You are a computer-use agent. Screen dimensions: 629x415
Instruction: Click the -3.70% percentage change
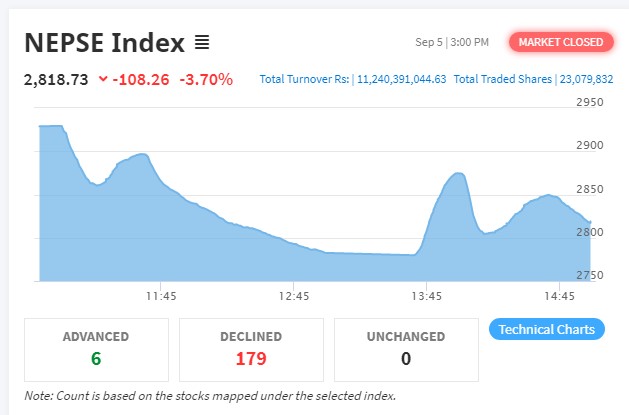205,78
